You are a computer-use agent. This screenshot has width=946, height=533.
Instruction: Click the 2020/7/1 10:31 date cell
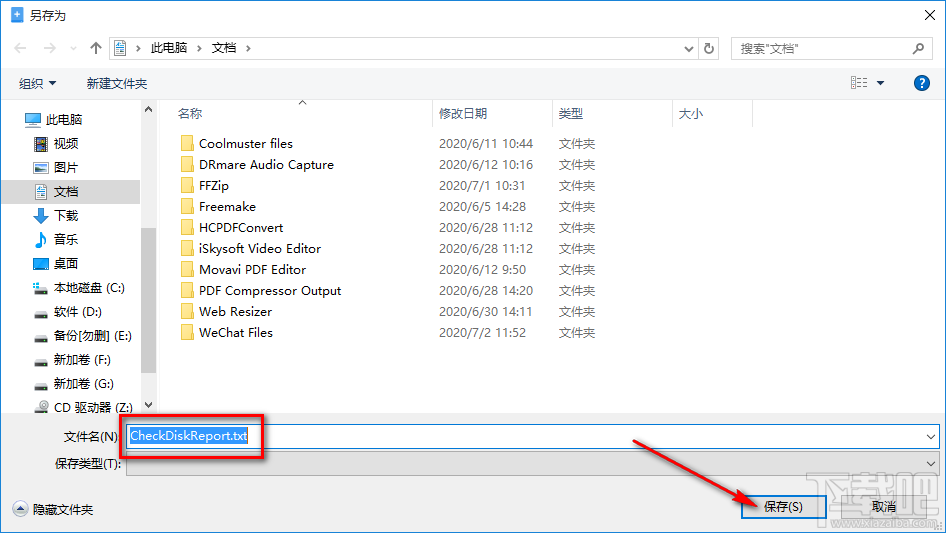pyautogui.click(x=482, y=185)
